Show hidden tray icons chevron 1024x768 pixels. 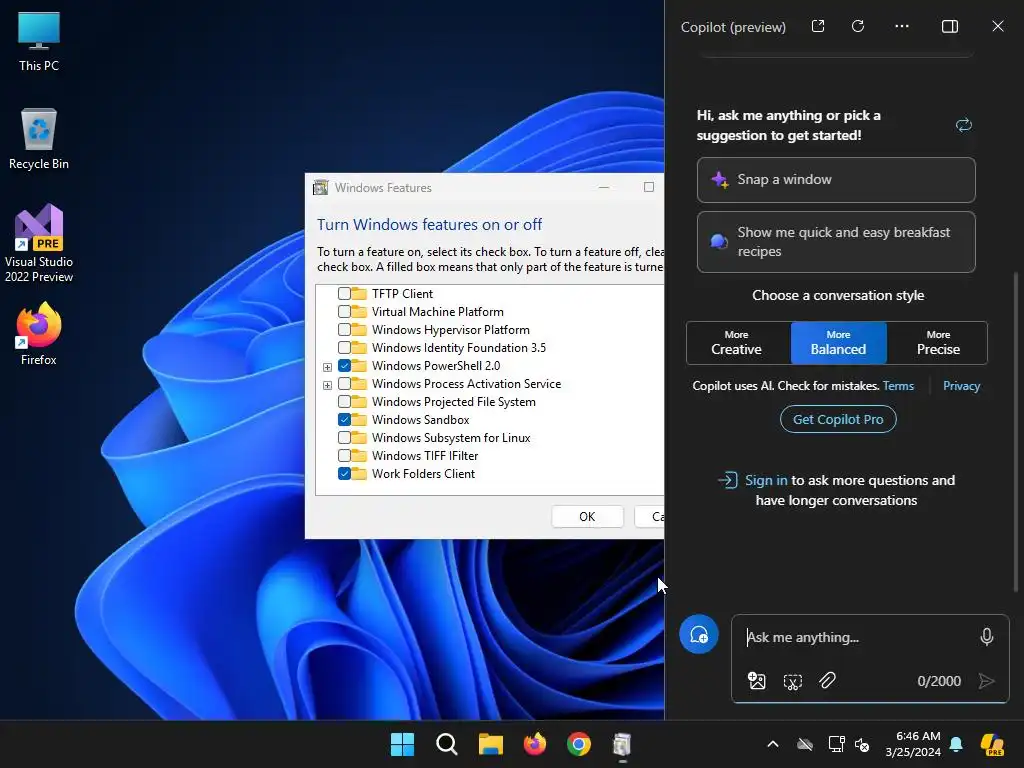(773, 744)
